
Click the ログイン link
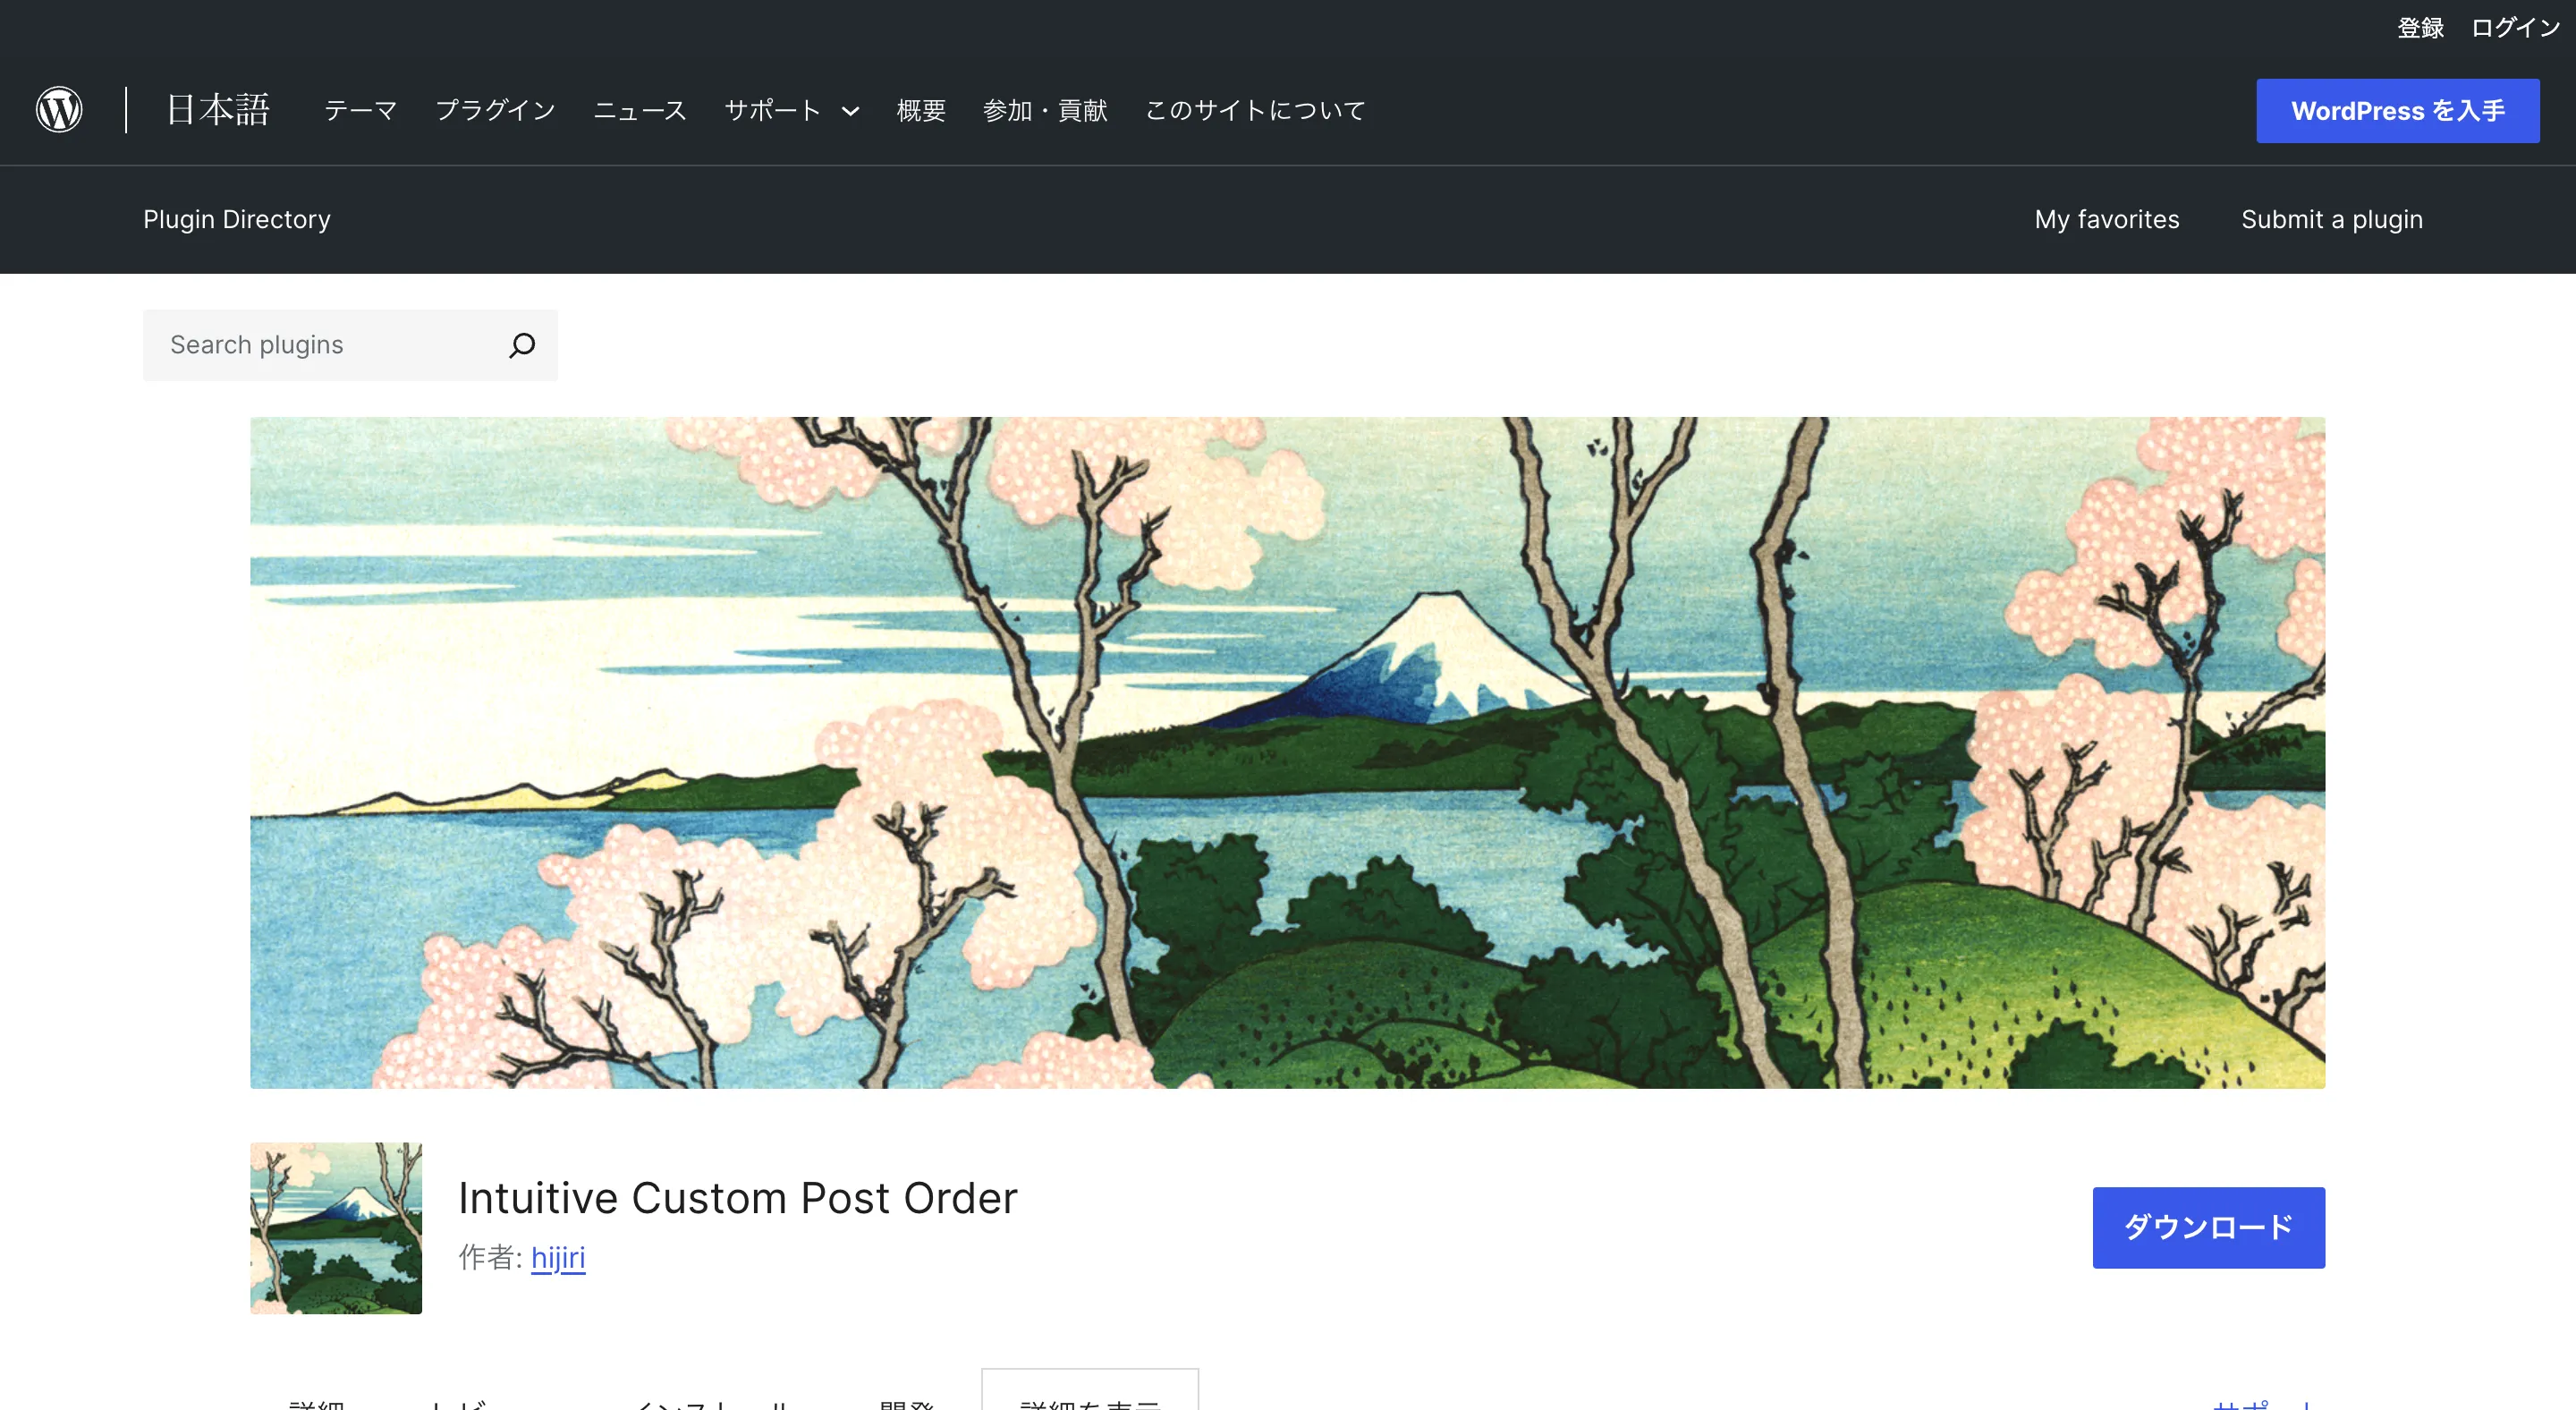2515,28
